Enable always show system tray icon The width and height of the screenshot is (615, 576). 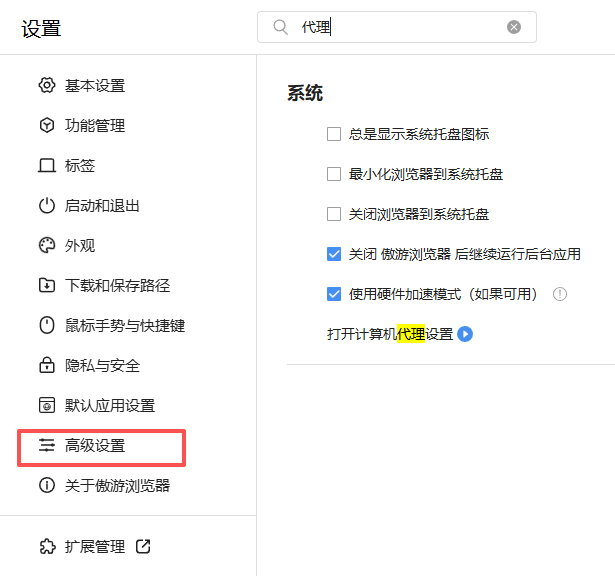(335, 134)
